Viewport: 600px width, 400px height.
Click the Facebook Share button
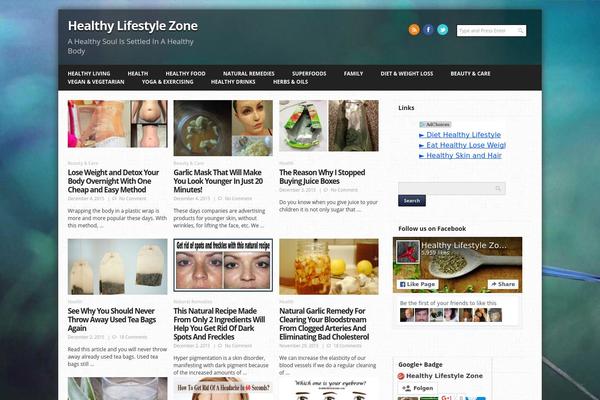[x=503, y=284]
